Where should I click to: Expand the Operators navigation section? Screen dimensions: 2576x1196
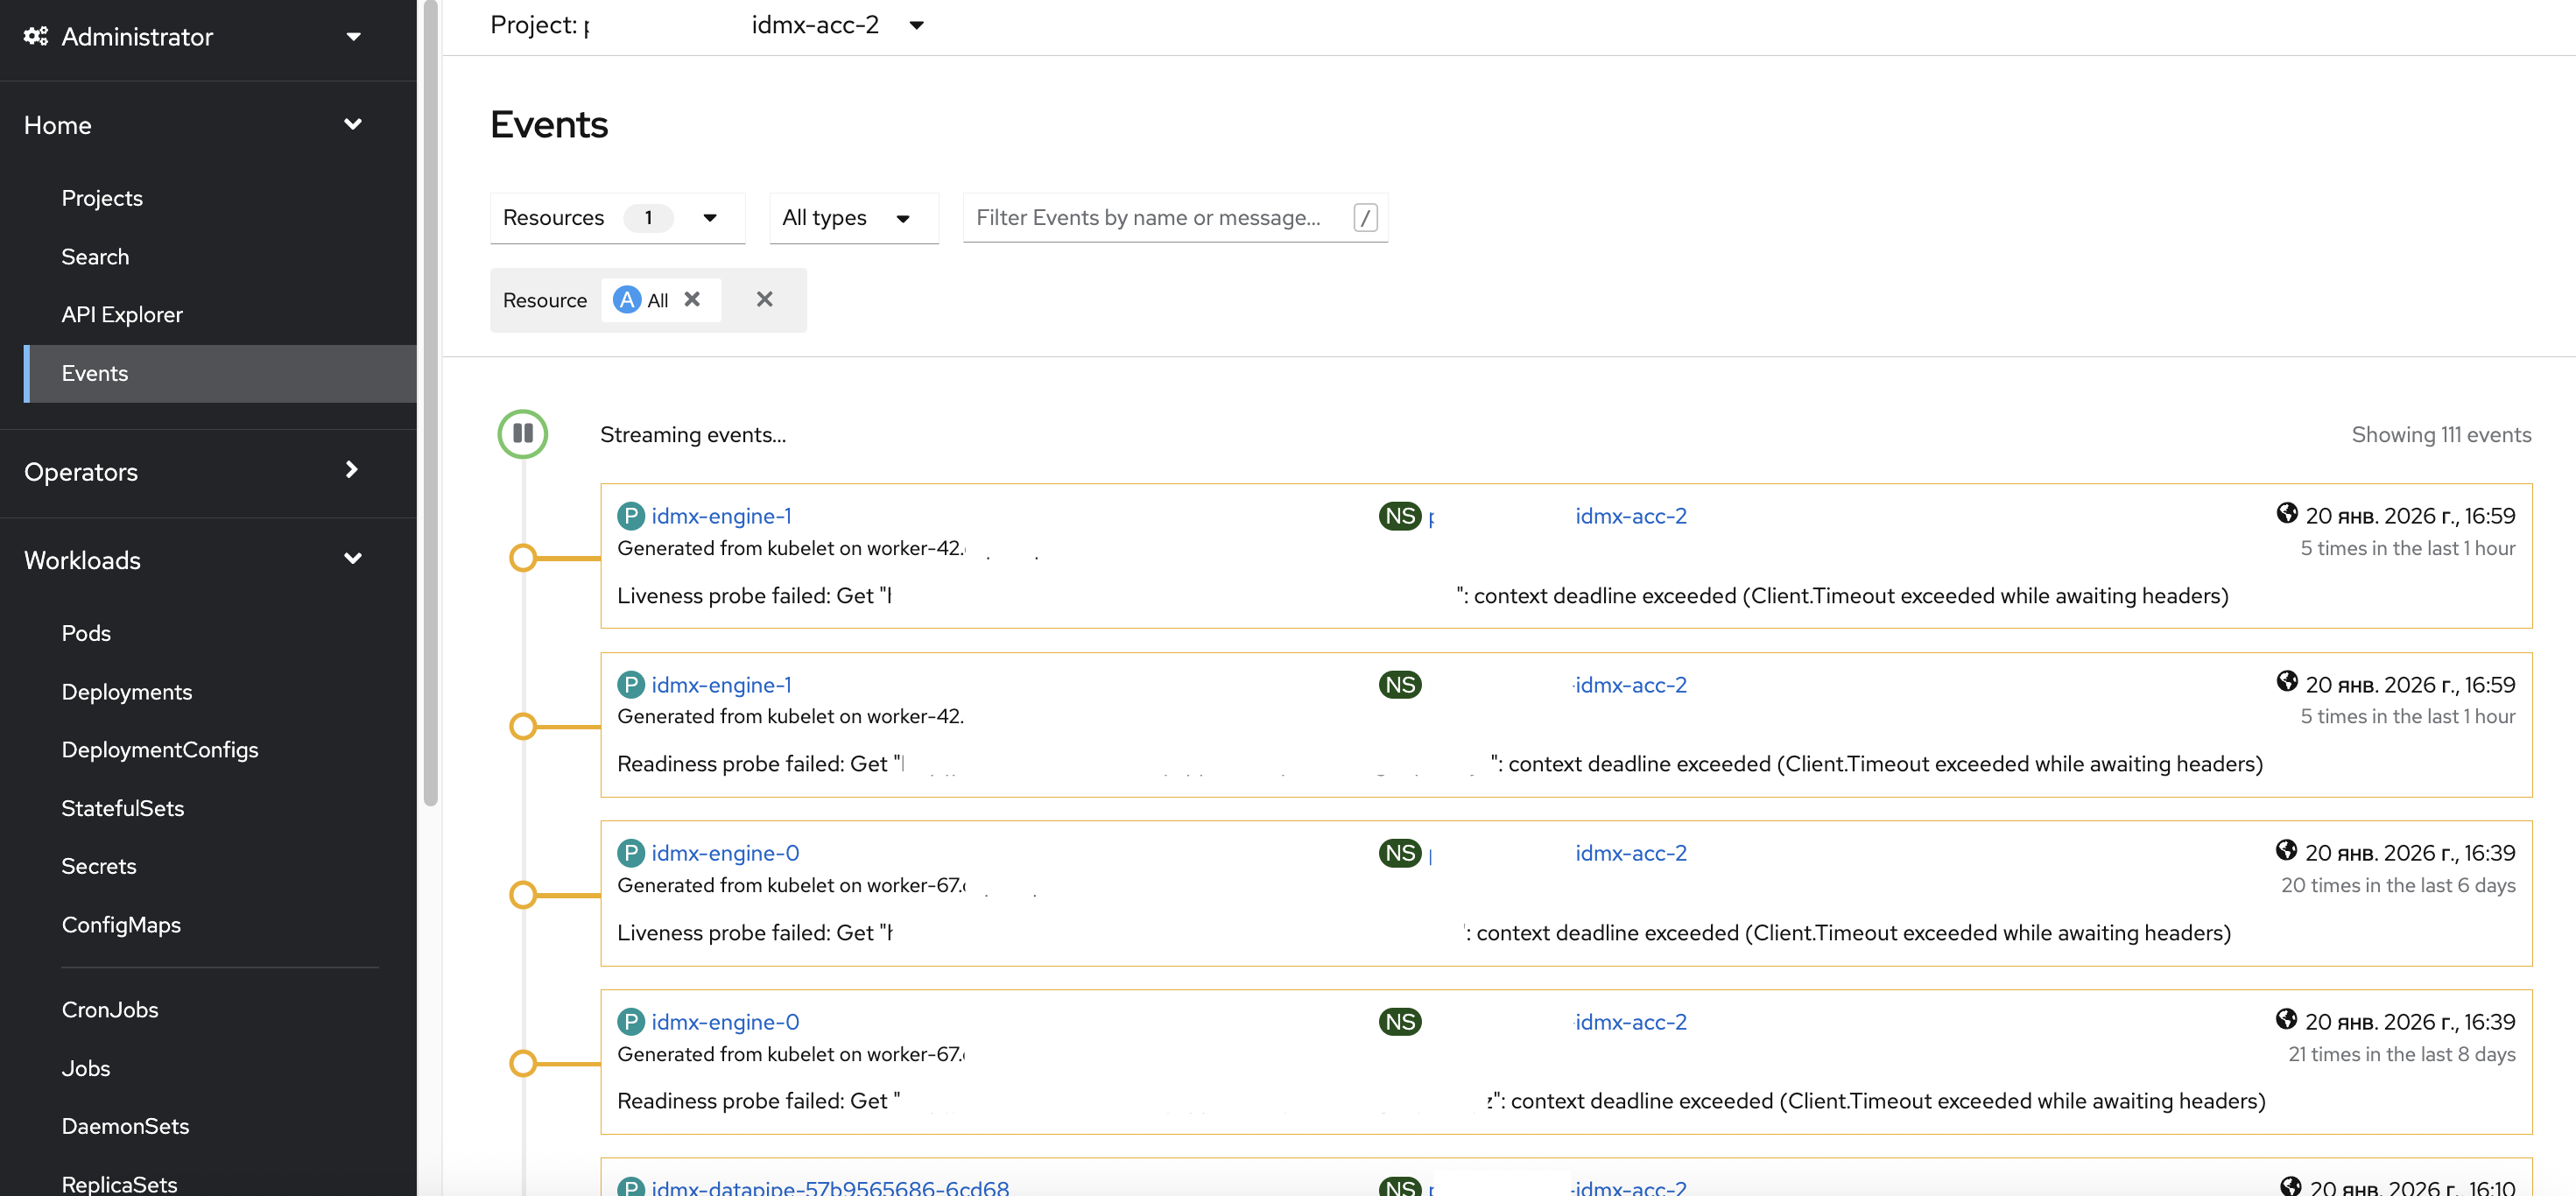(192, 472)
